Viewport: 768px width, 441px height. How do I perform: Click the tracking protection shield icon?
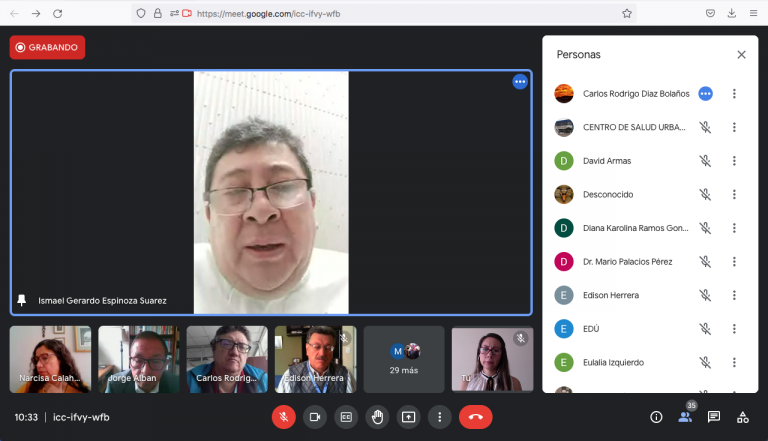(x=141, y=14)
